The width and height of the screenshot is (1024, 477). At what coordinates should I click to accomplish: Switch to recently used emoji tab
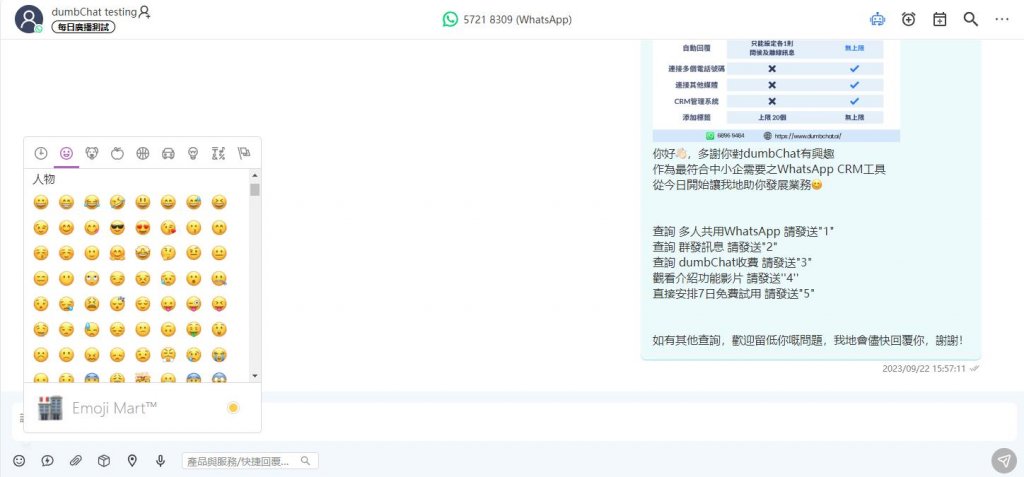click(40, 154)
